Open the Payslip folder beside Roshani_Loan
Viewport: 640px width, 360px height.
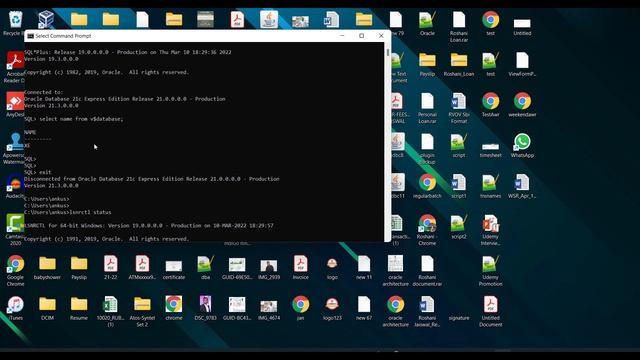427,64
